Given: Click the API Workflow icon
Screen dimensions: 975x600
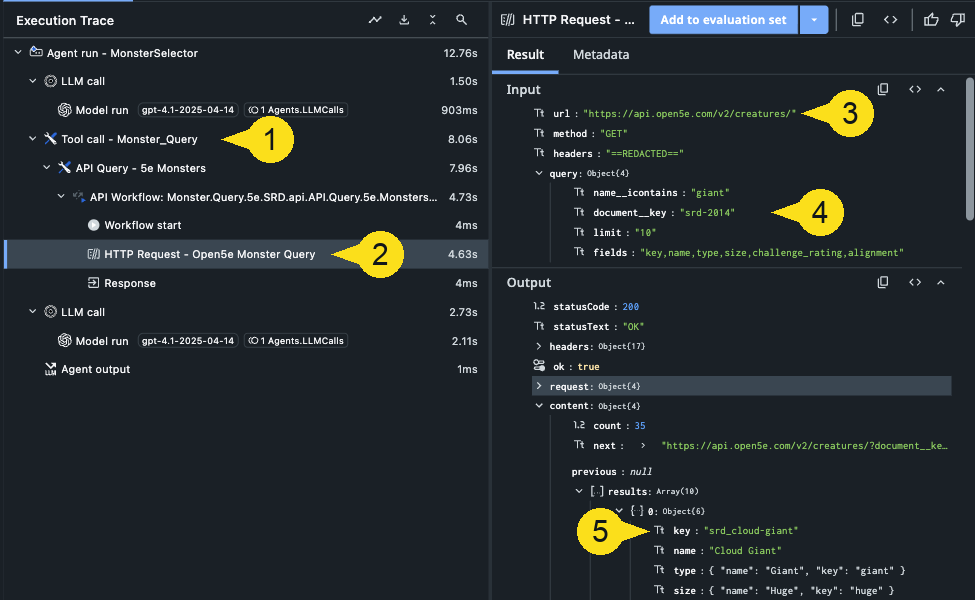Looking at the screenshot, I should pyautogui.click(x=79, y=197).
